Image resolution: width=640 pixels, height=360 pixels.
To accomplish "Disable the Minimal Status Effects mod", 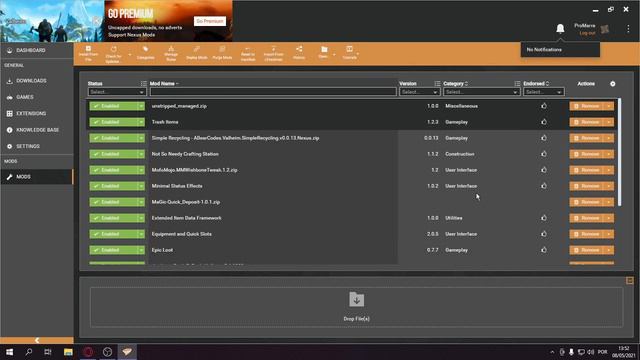I will tap(113, 186).
